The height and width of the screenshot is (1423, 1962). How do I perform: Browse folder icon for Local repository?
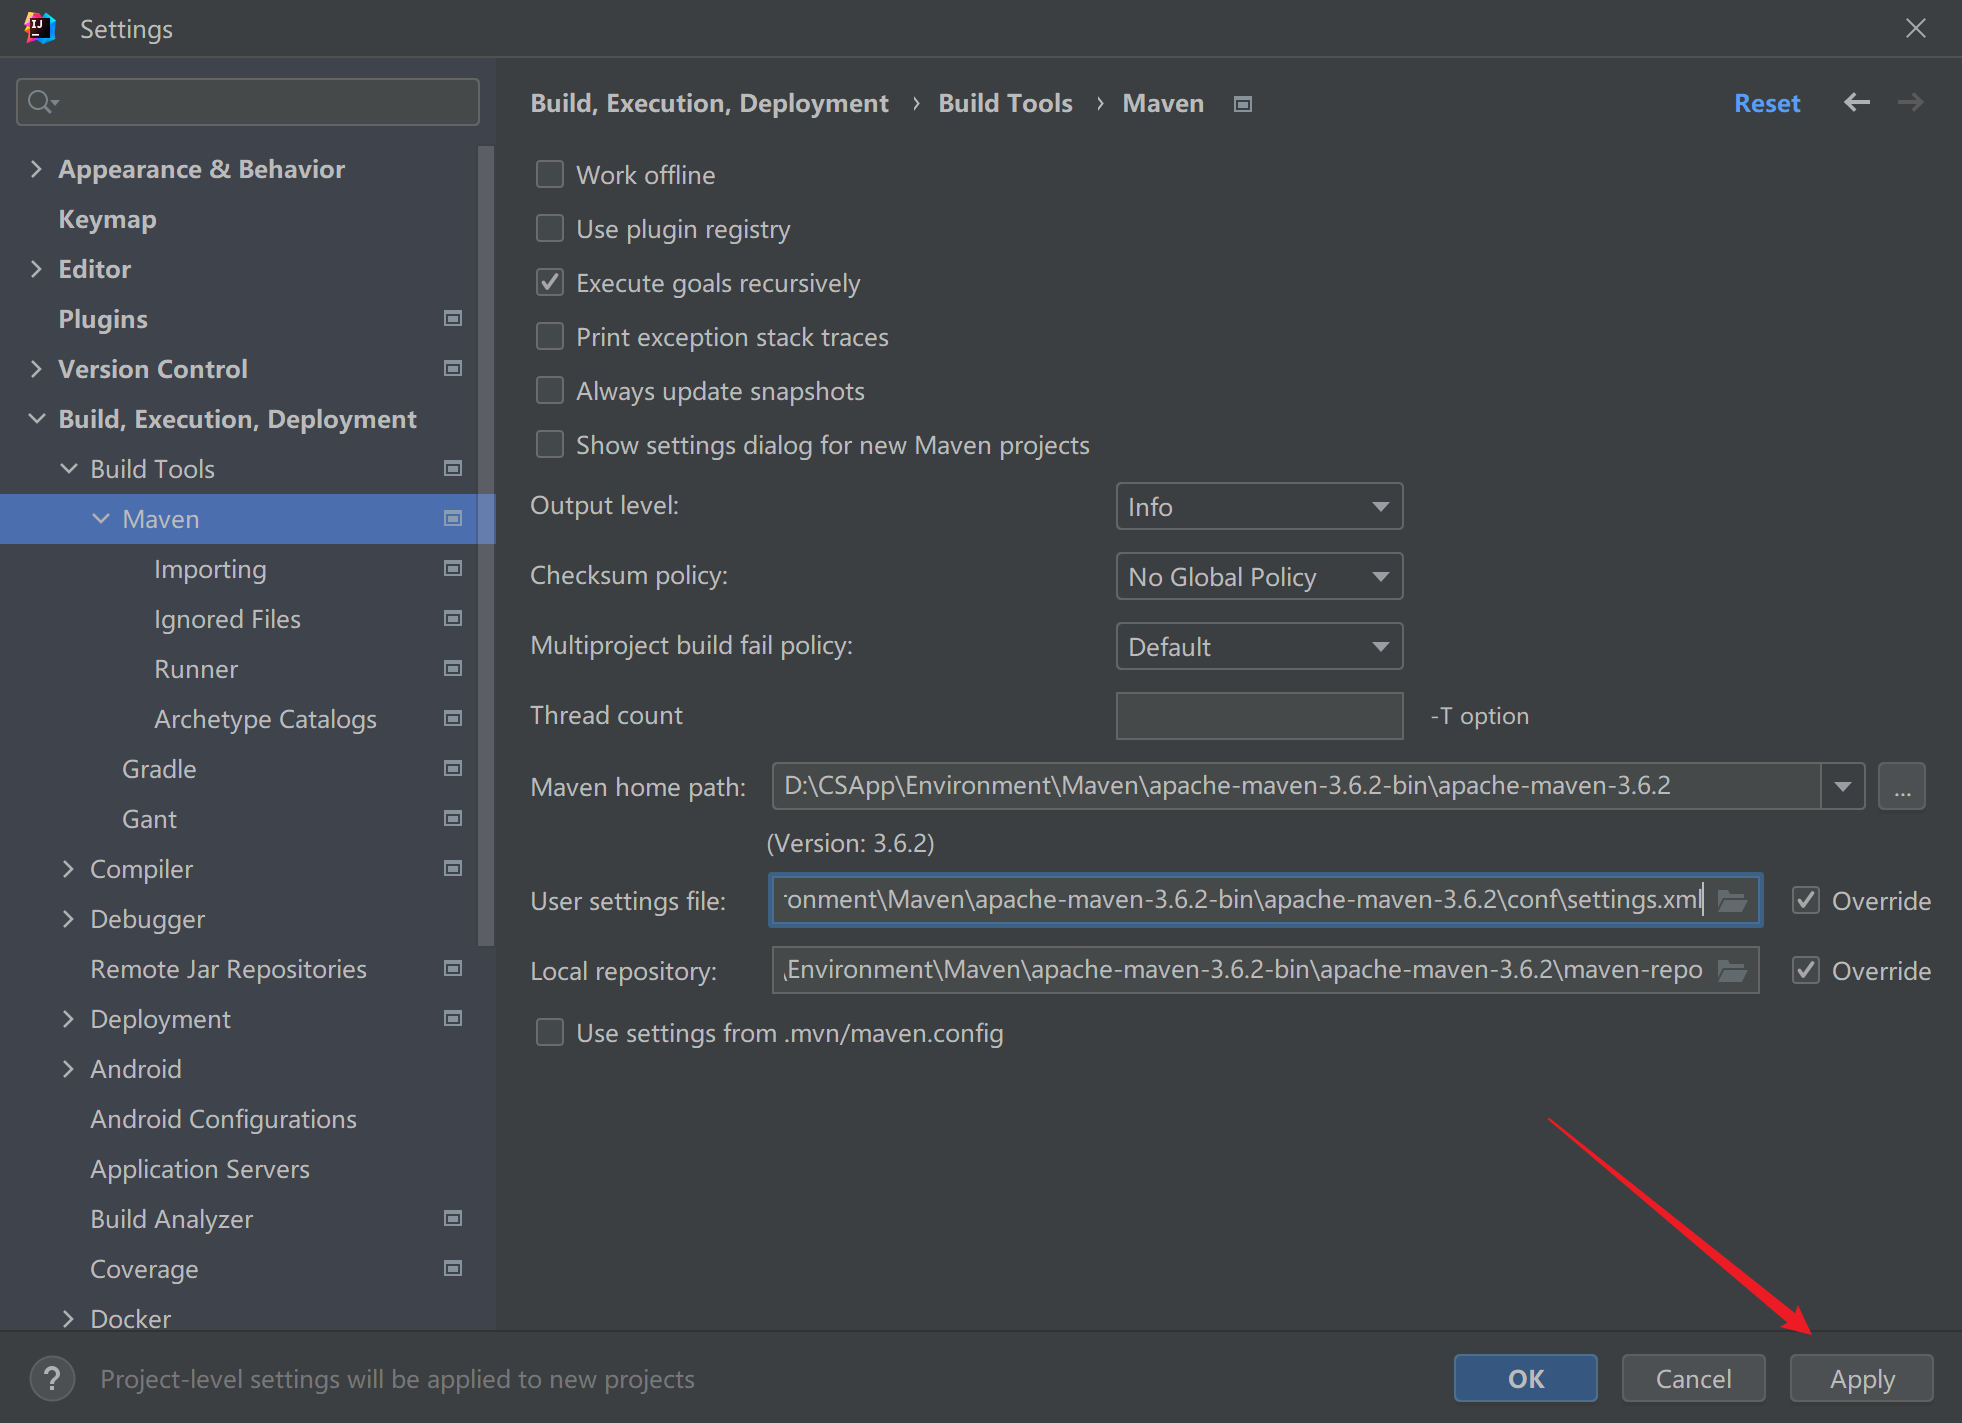click(1732, 971)
